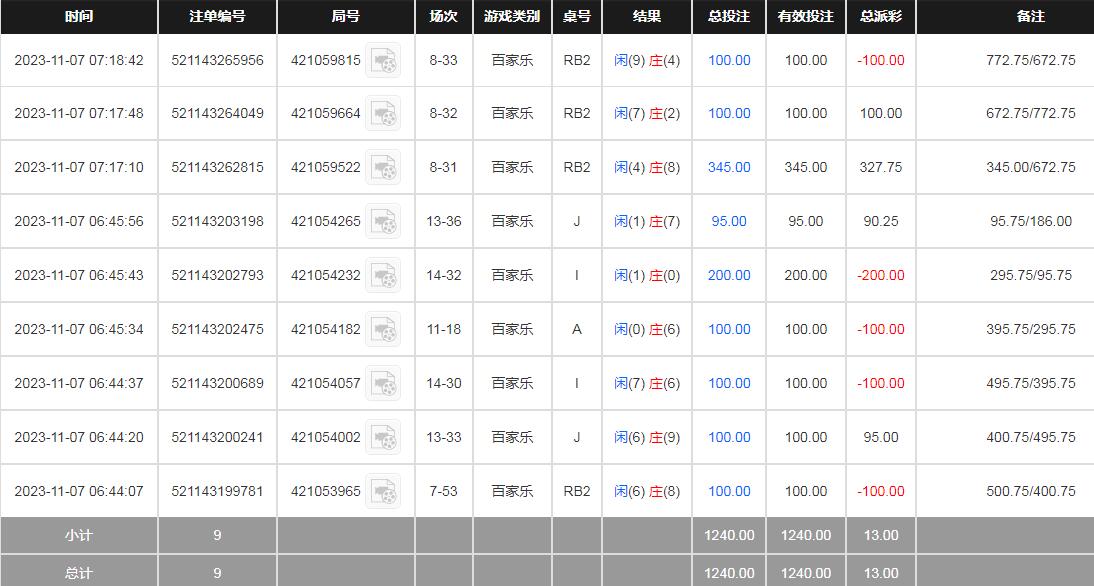Open total bet 200.00 link
The width and height of the screenshot is (1094, 586).
729,276
